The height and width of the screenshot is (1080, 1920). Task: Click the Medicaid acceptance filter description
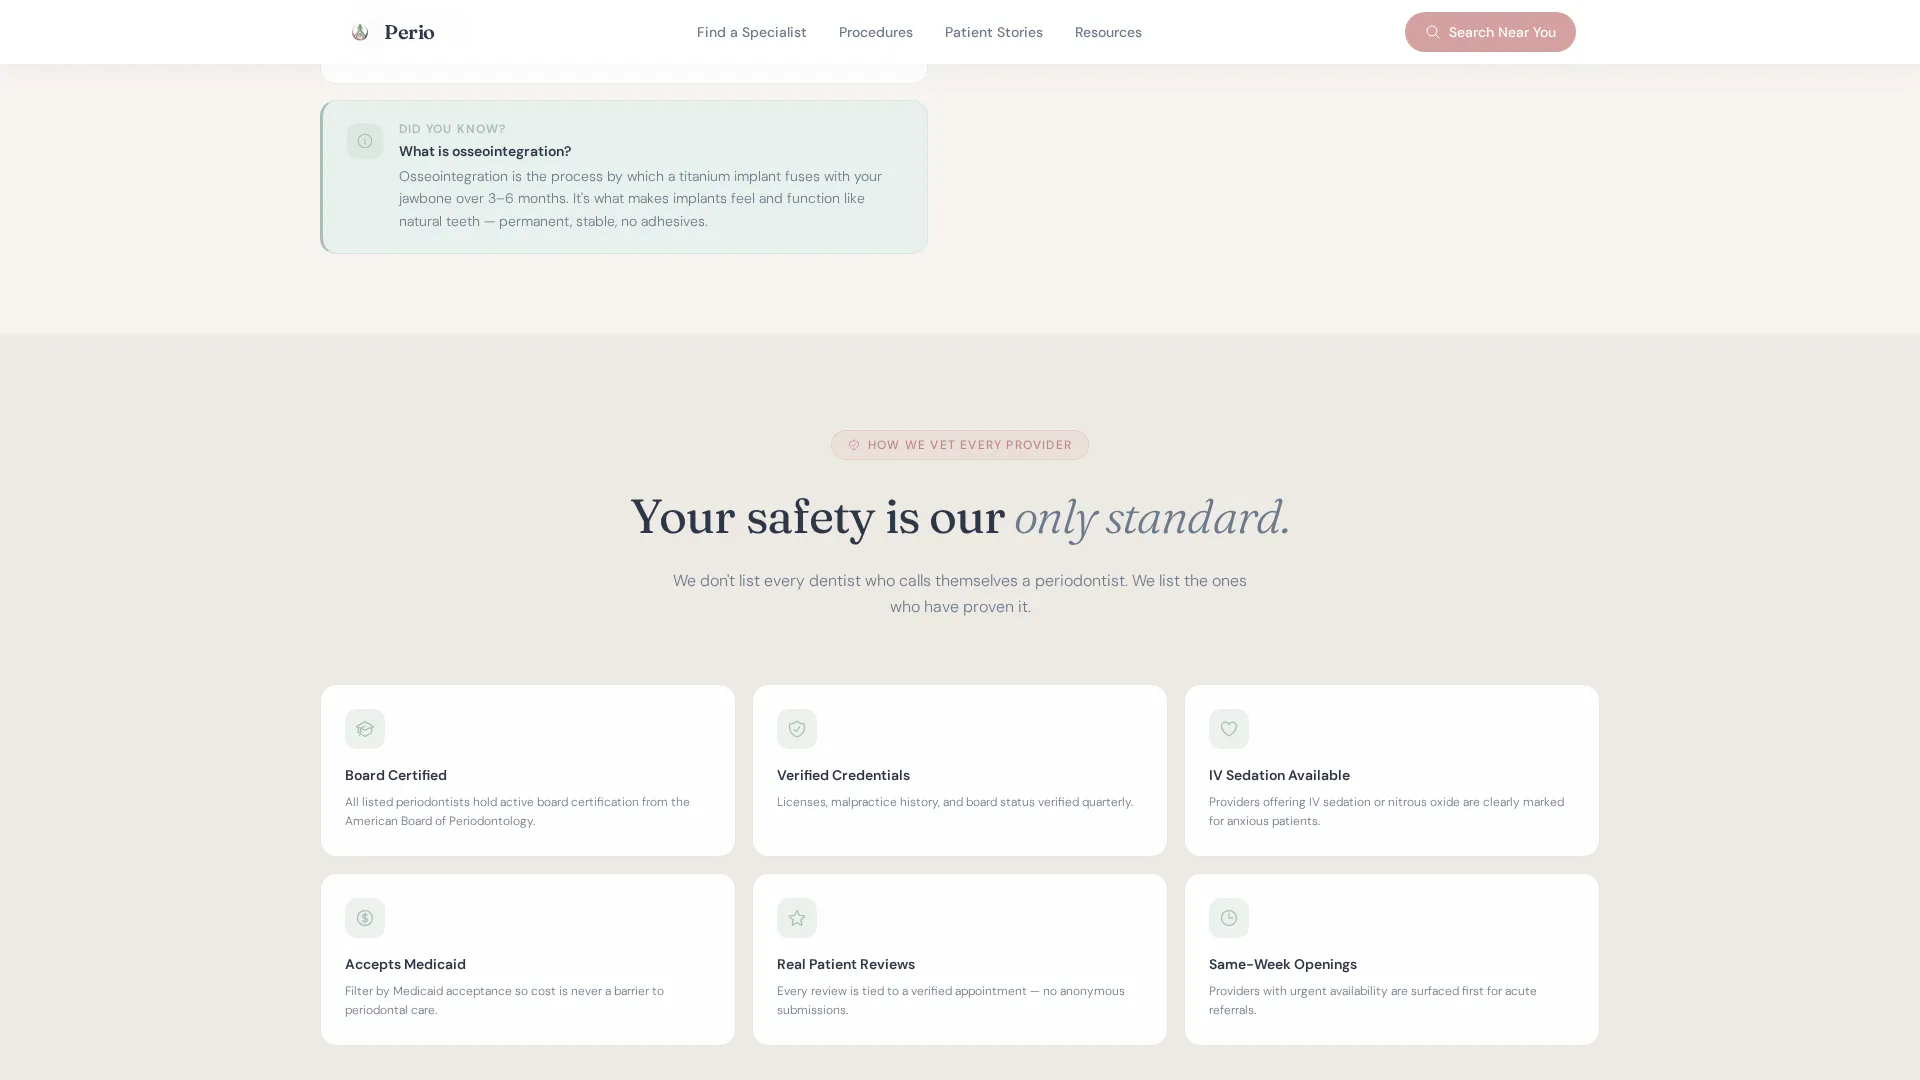point(504,1000)
